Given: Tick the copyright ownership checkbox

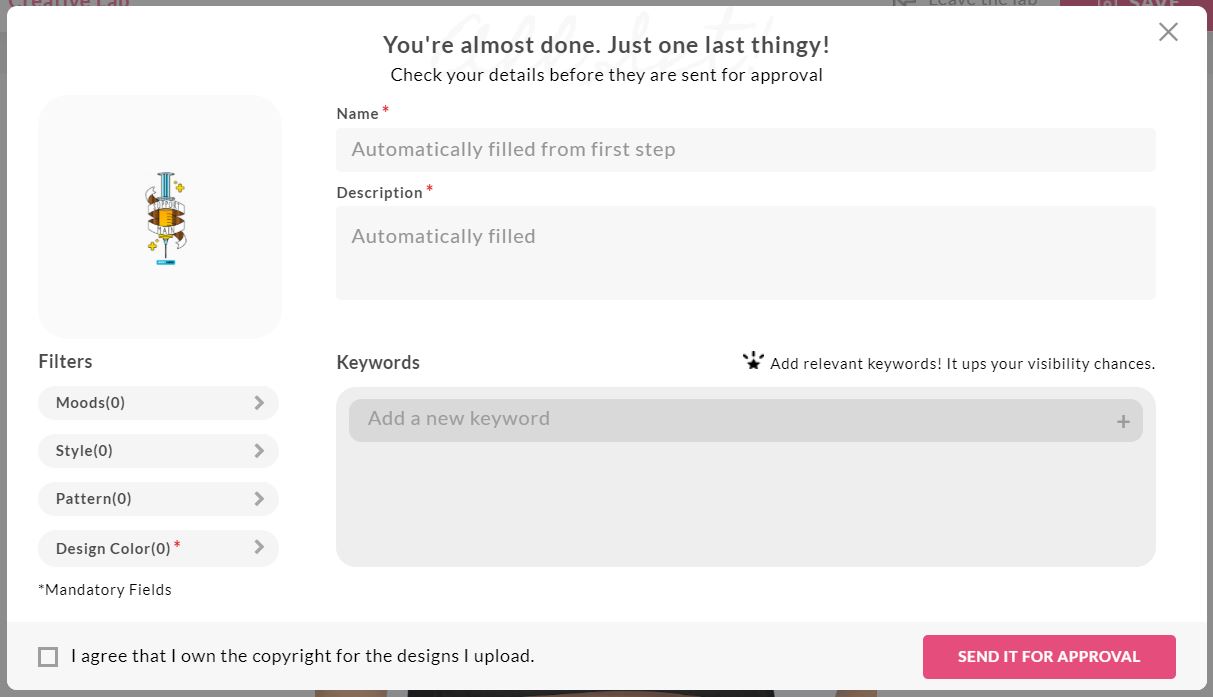Looking at the screenshot, I should (x=48, y=657).
